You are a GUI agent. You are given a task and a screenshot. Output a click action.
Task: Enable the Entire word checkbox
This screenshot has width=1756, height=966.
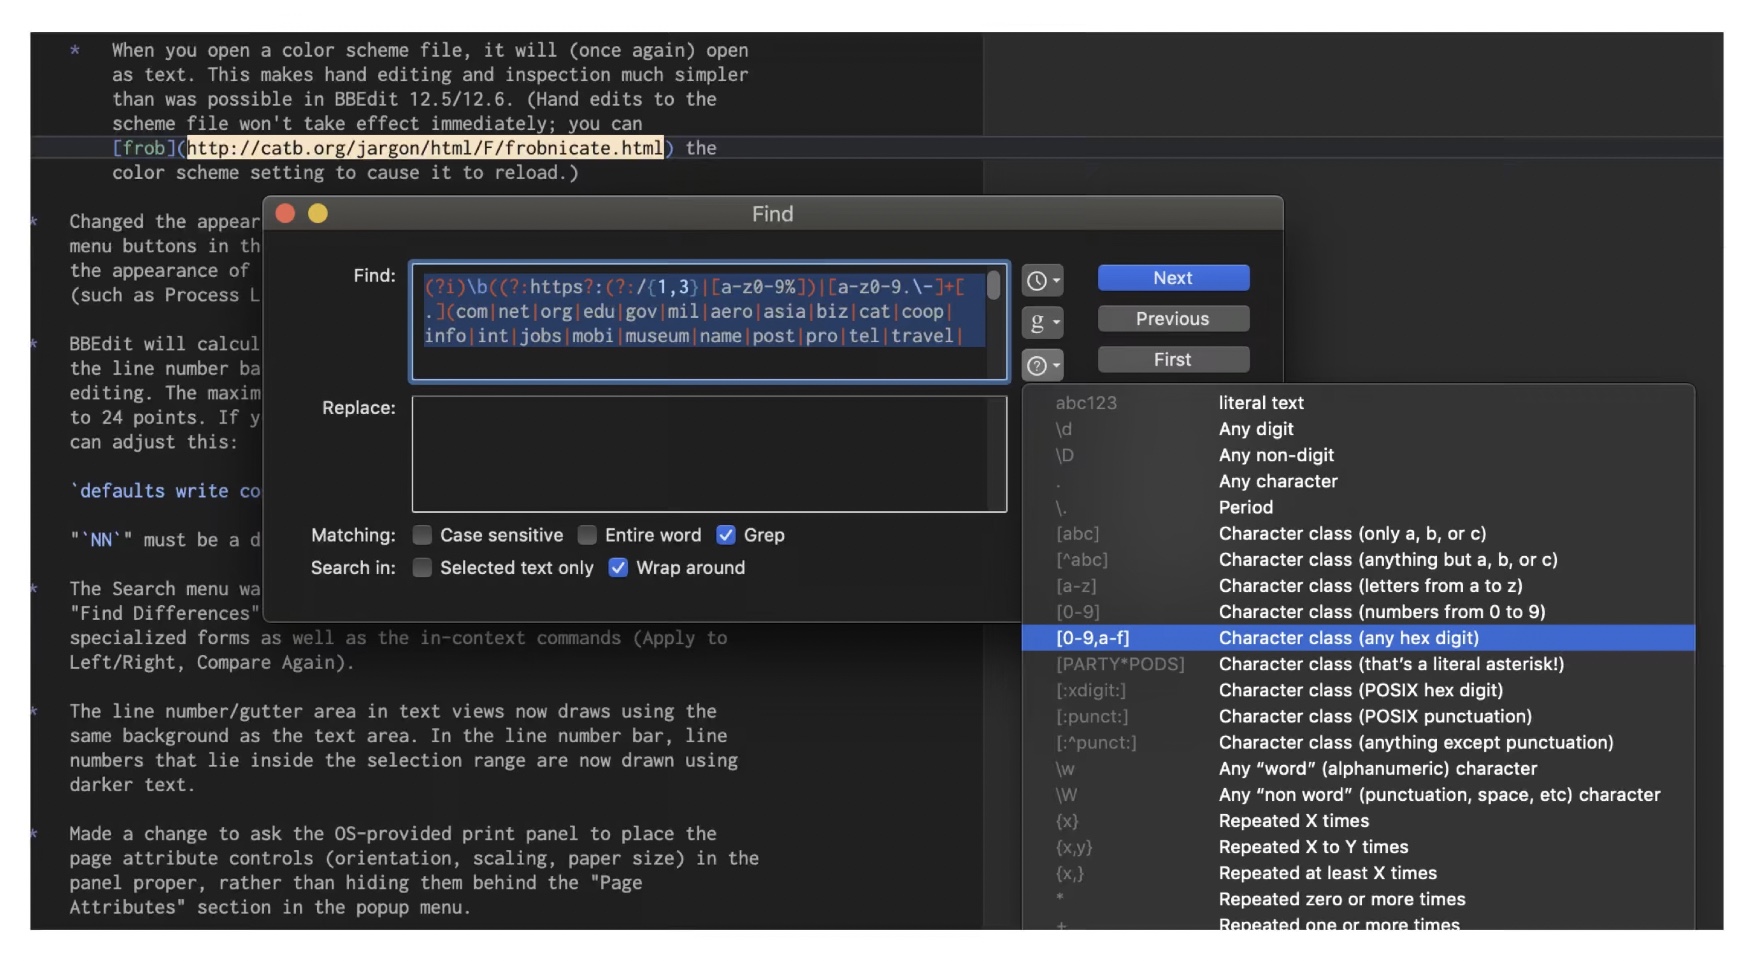click(588, 535)
